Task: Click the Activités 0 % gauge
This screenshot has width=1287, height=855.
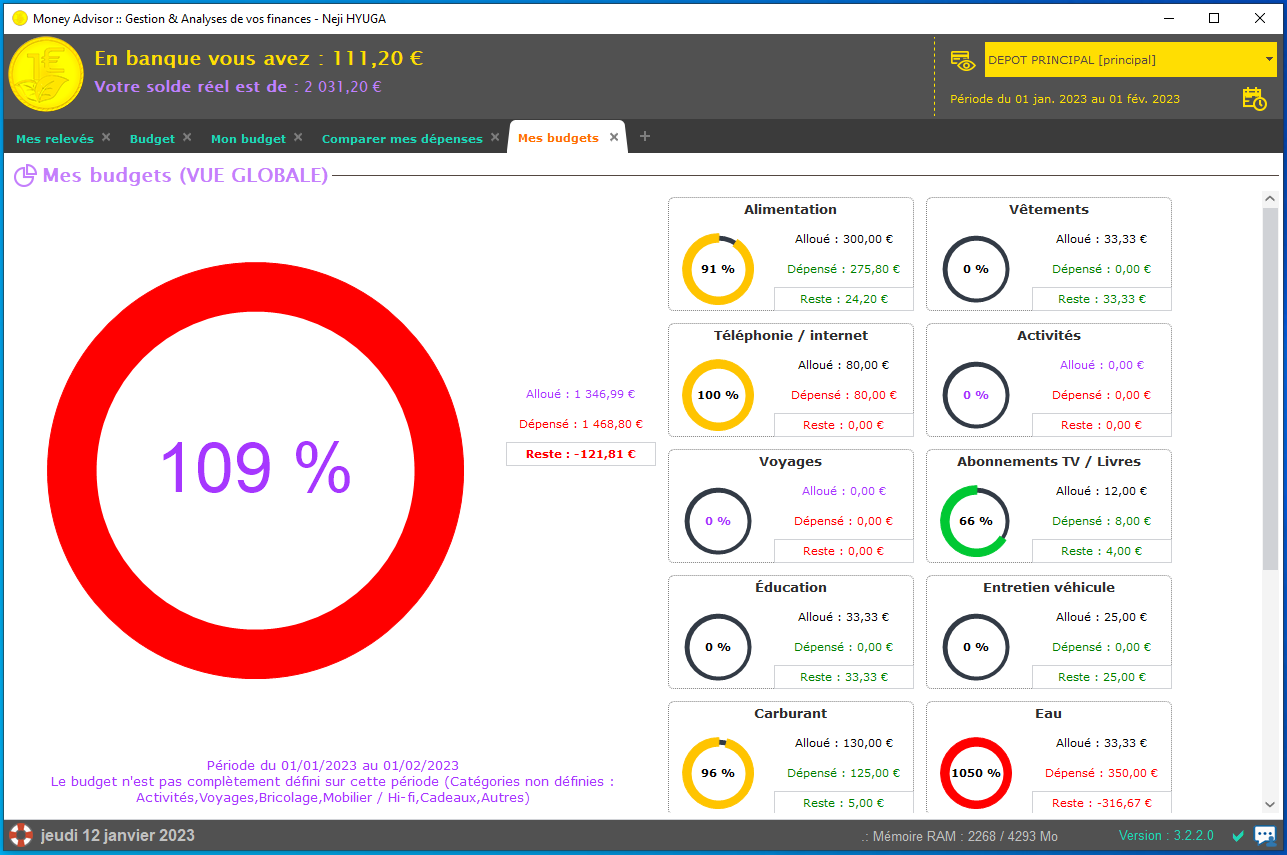Action: 975,395
